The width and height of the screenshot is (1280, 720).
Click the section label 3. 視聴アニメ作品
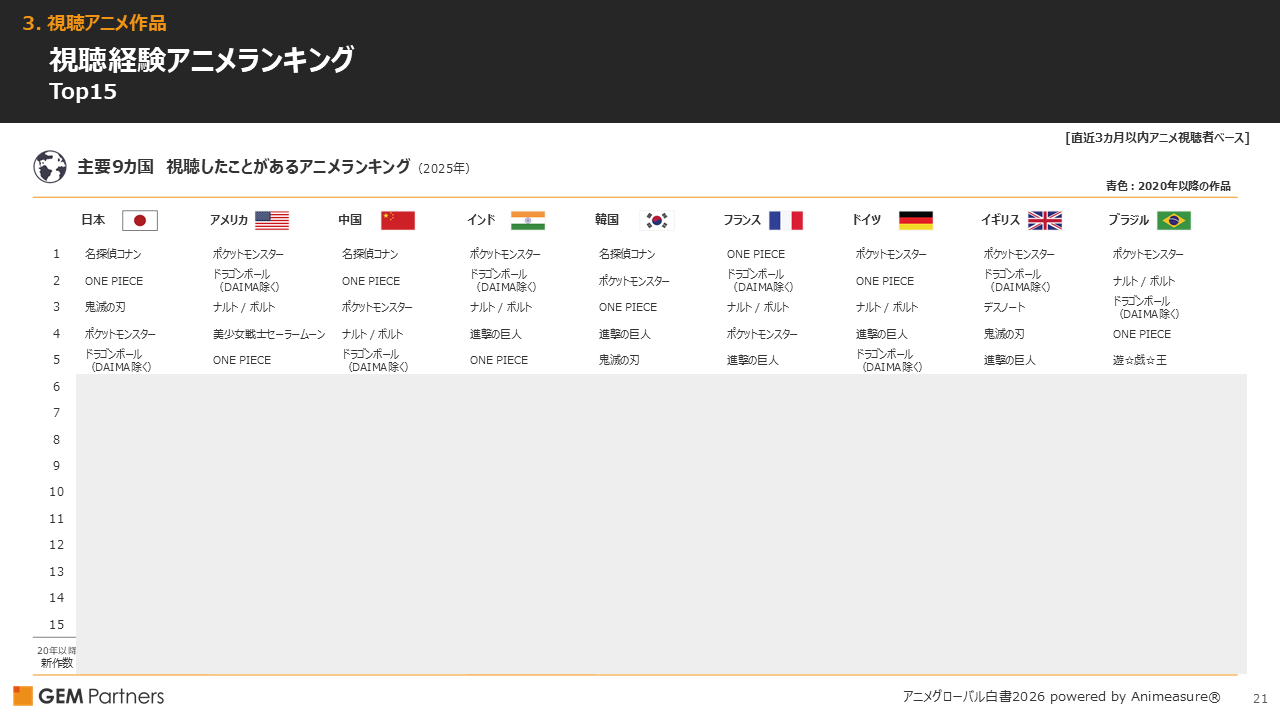[96, 22]
